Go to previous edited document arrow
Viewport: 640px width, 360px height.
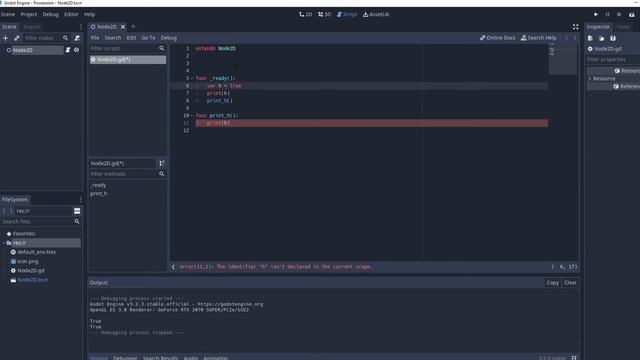pos(567,38)
